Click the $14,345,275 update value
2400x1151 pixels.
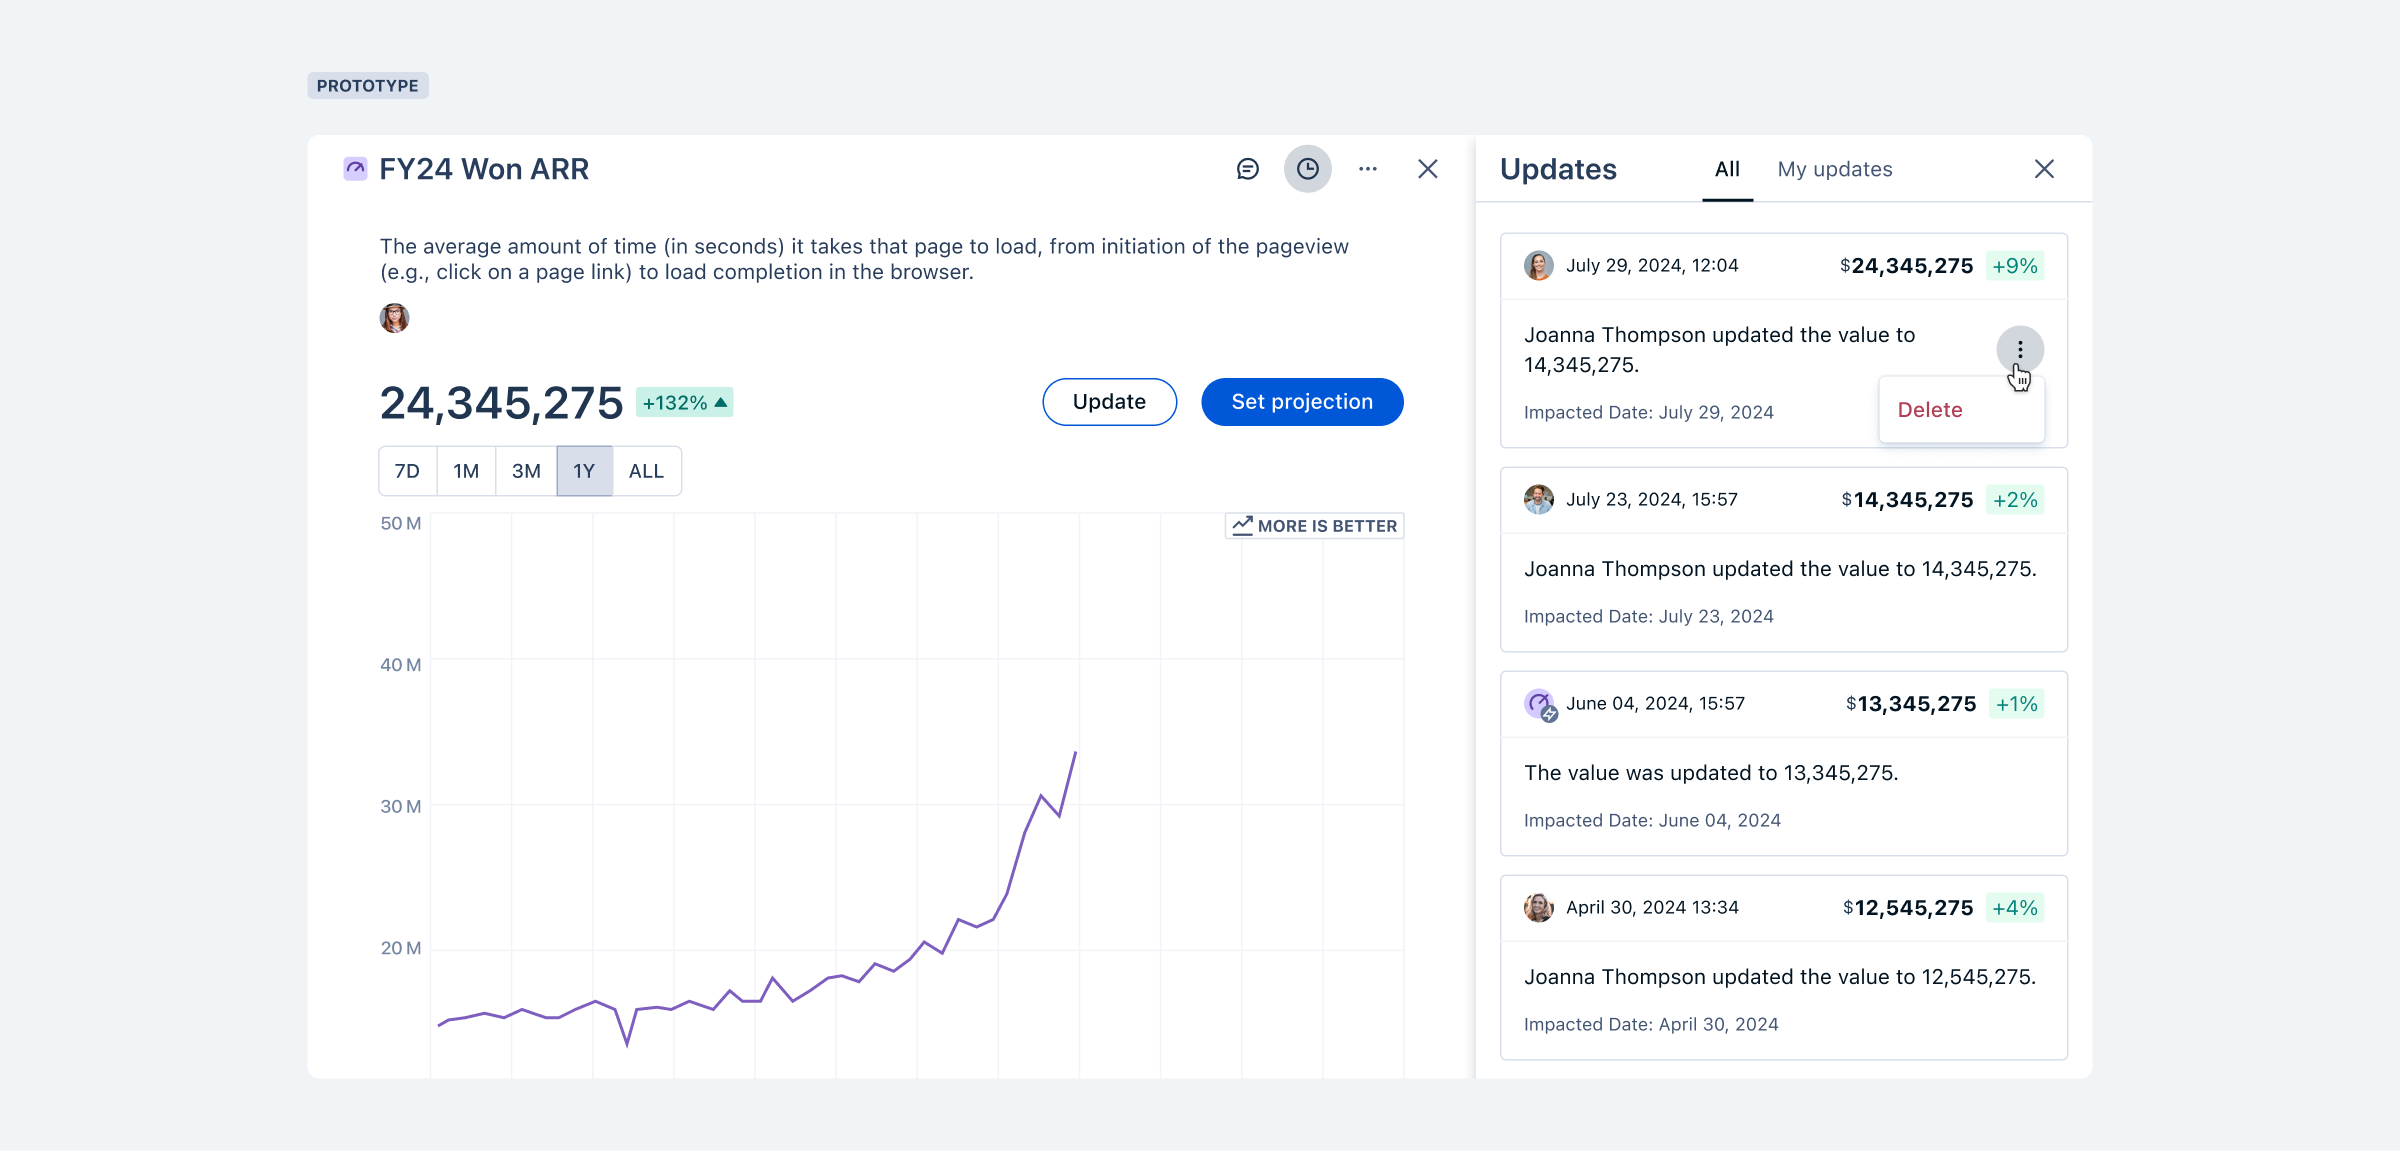pyautogui.click(x=1907, y=500)
